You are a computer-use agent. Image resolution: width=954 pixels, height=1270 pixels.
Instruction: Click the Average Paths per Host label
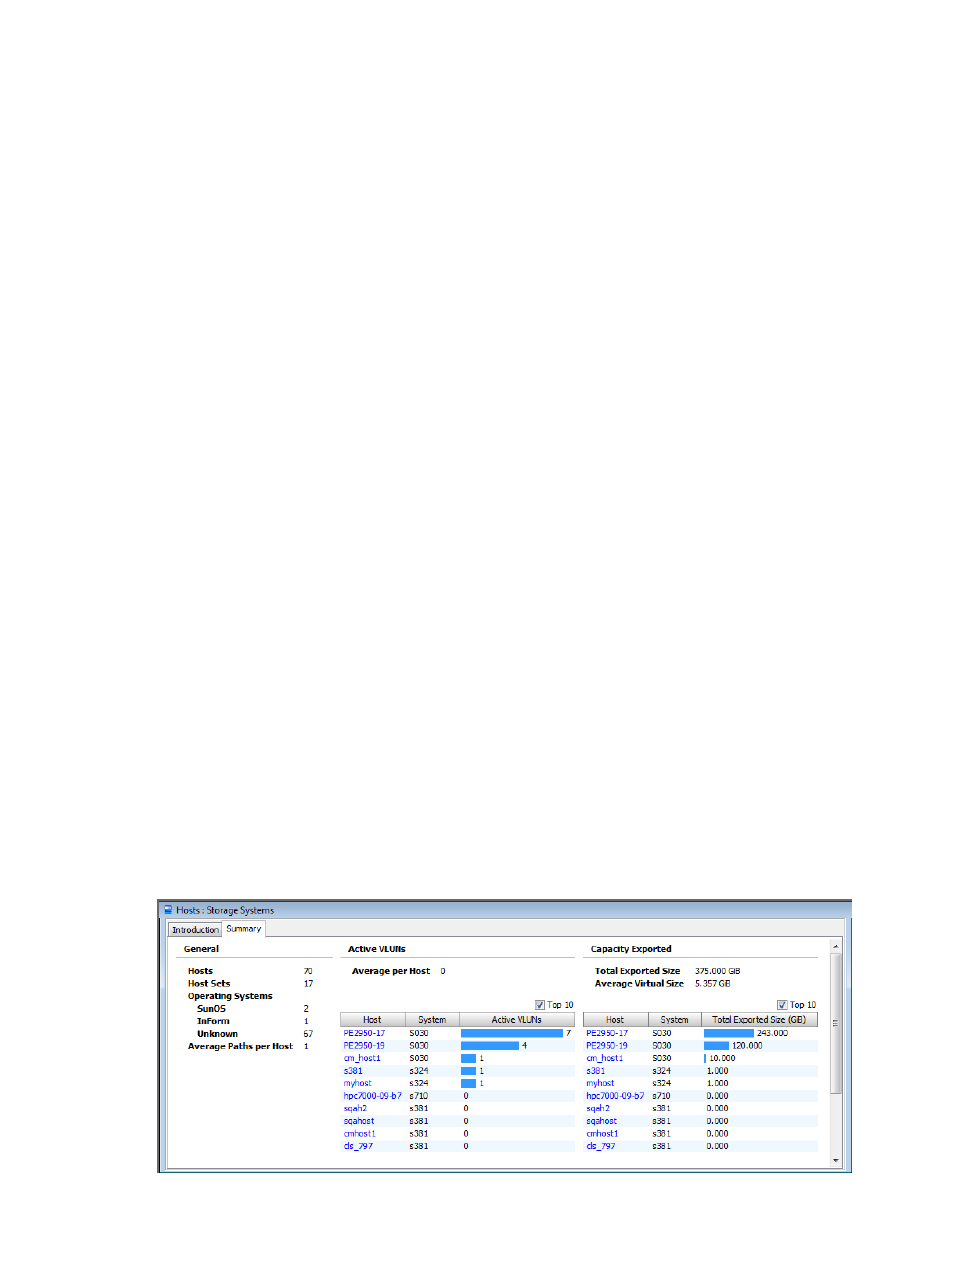tap(240, 1046)
